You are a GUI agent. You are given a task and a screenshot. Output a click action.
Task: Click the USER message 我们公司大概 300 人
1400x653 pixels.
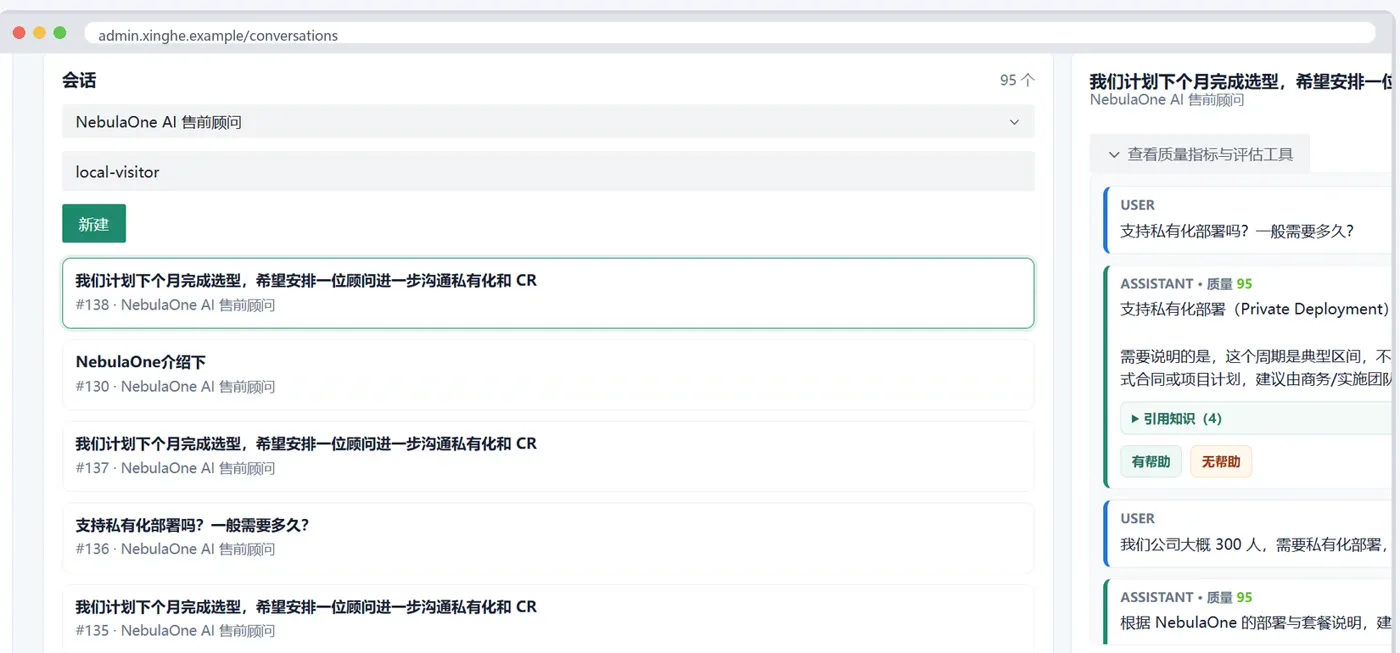[1255, 545]
